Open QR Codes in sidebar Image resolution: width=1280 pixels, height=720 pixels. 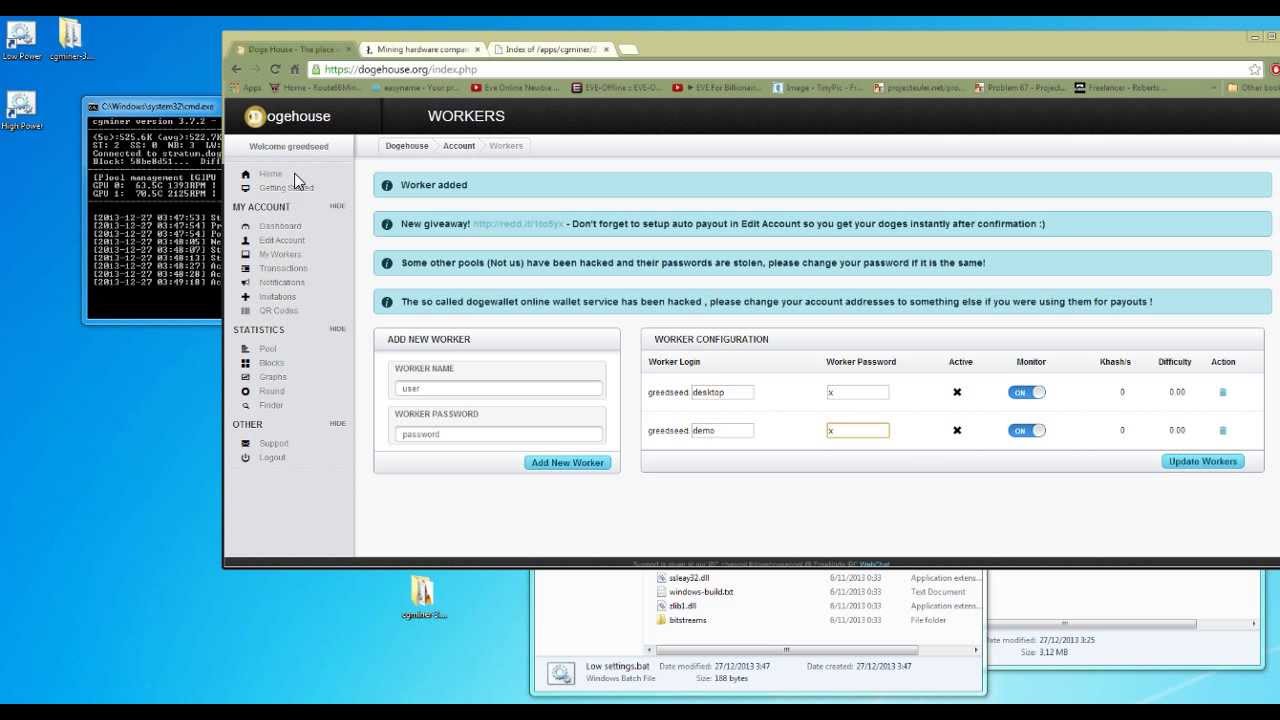click(279, 311)
